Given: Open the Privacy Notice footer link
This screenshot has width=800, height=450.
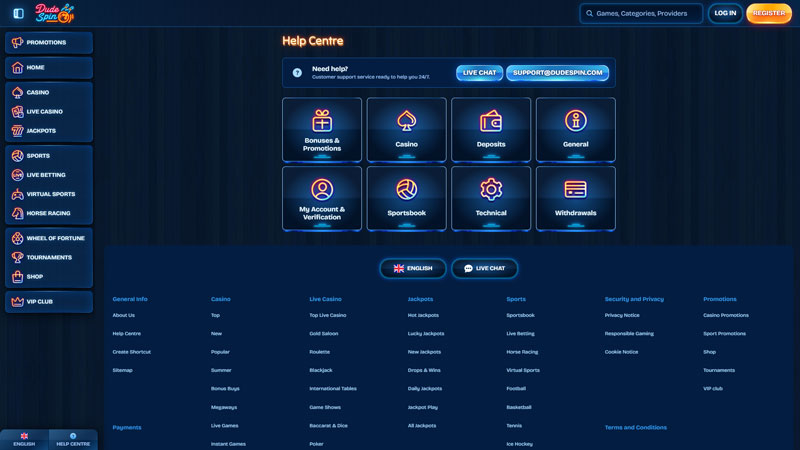Looking at the screenshot, I should coord(622,315).
